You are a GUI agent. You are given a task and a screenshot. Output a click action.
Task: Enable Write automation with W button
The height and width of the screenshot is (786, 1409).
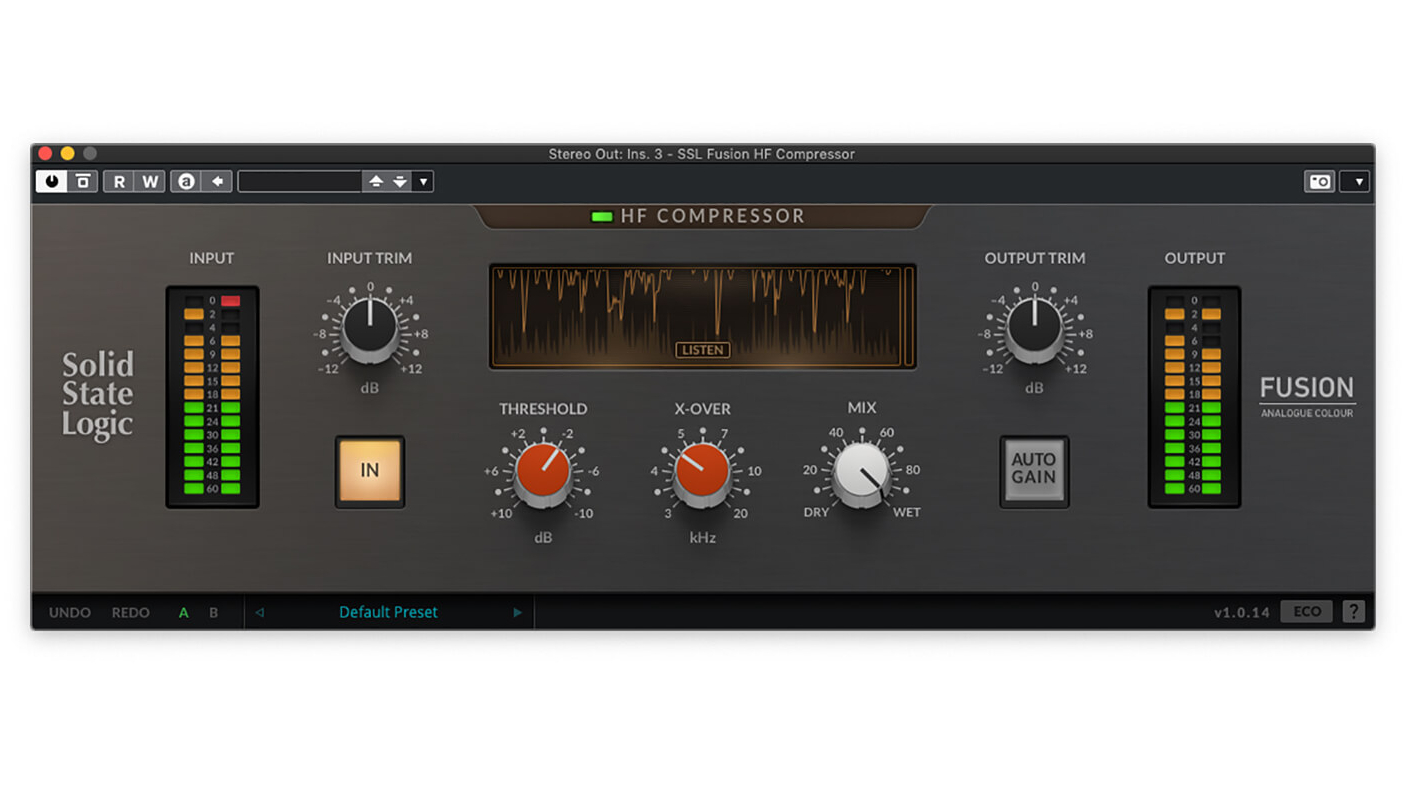(x=150, y=181)
